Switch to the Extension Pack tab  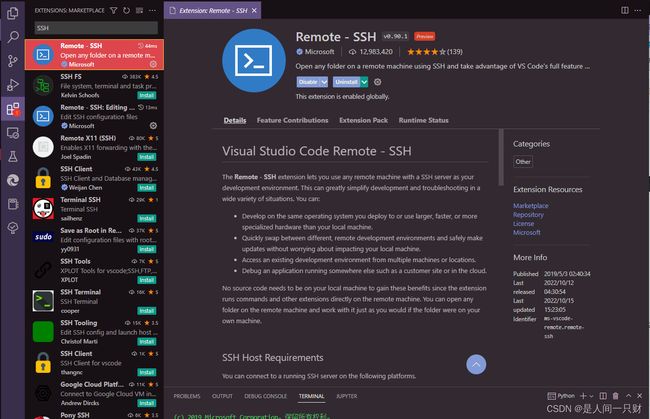tap(363, 120)
